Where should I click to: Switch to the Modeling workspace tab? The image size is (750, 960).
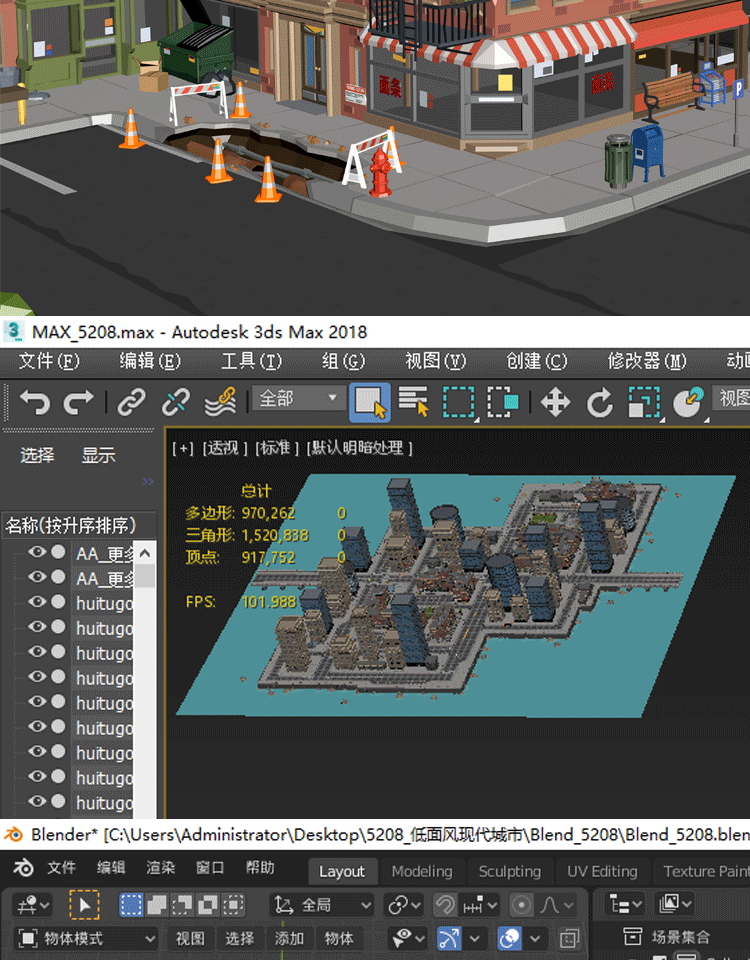(421, 871)
